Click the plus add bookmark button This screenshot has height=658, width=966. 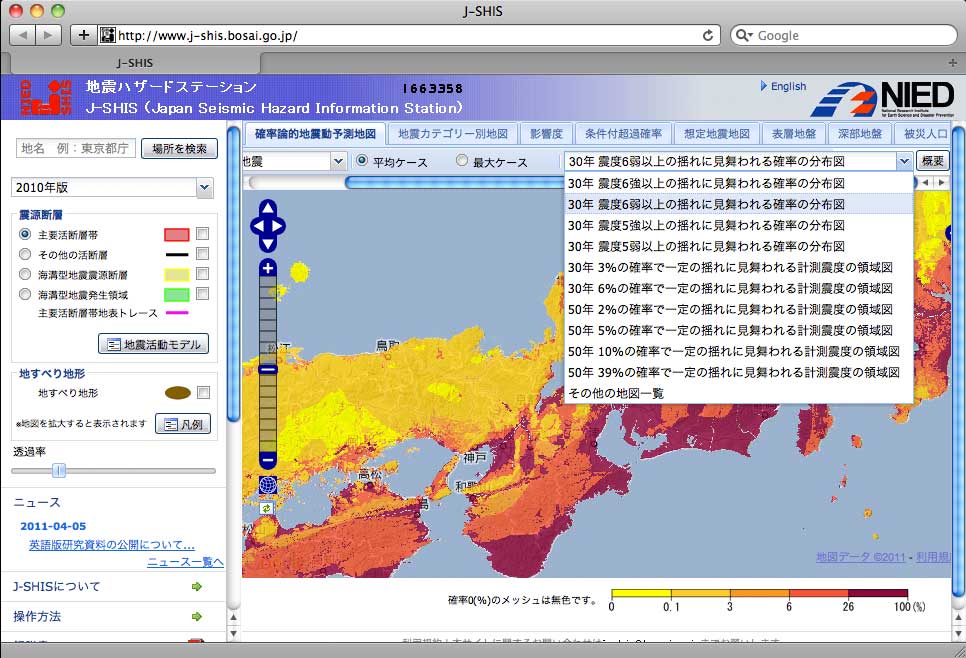[83, 35]
